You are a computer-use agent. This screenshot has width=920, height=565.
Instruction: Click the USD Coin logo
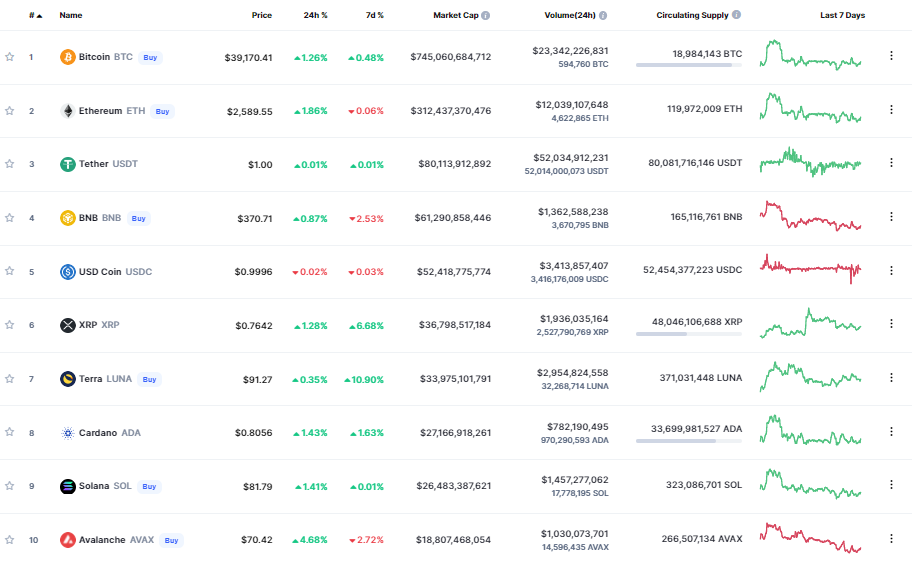[67, 272]
